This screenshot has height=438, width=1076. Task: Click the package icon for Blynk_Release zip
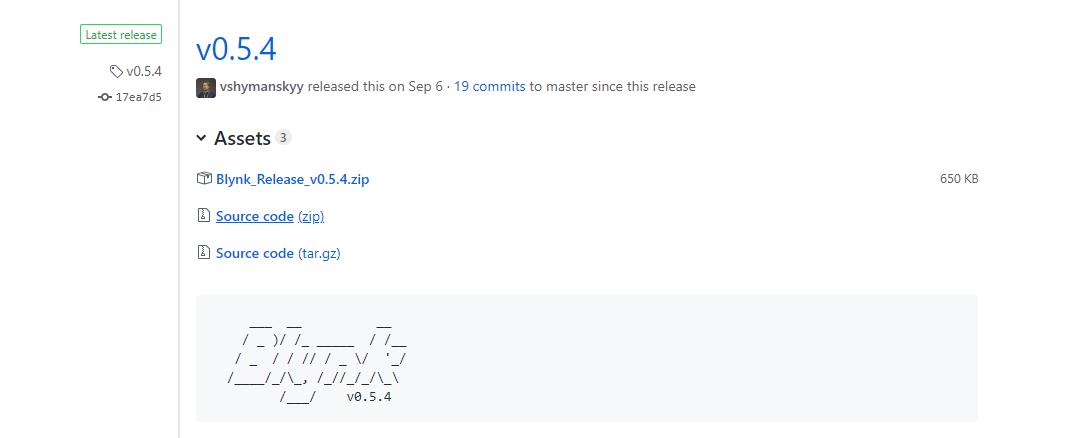[x=204, y=178]
